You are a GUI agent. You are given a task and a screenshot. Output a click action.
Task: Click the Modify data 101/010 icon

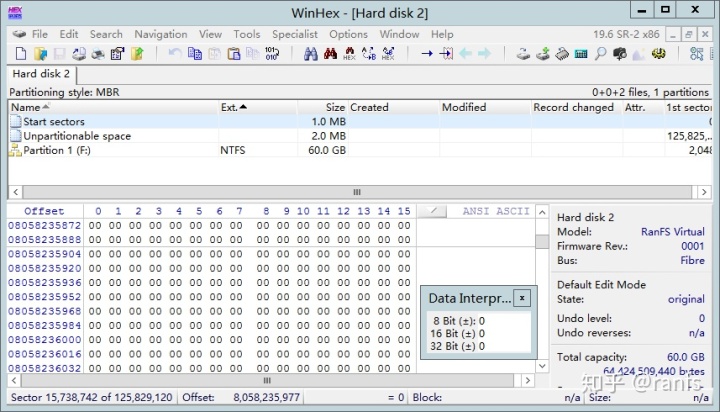point(272,54)
